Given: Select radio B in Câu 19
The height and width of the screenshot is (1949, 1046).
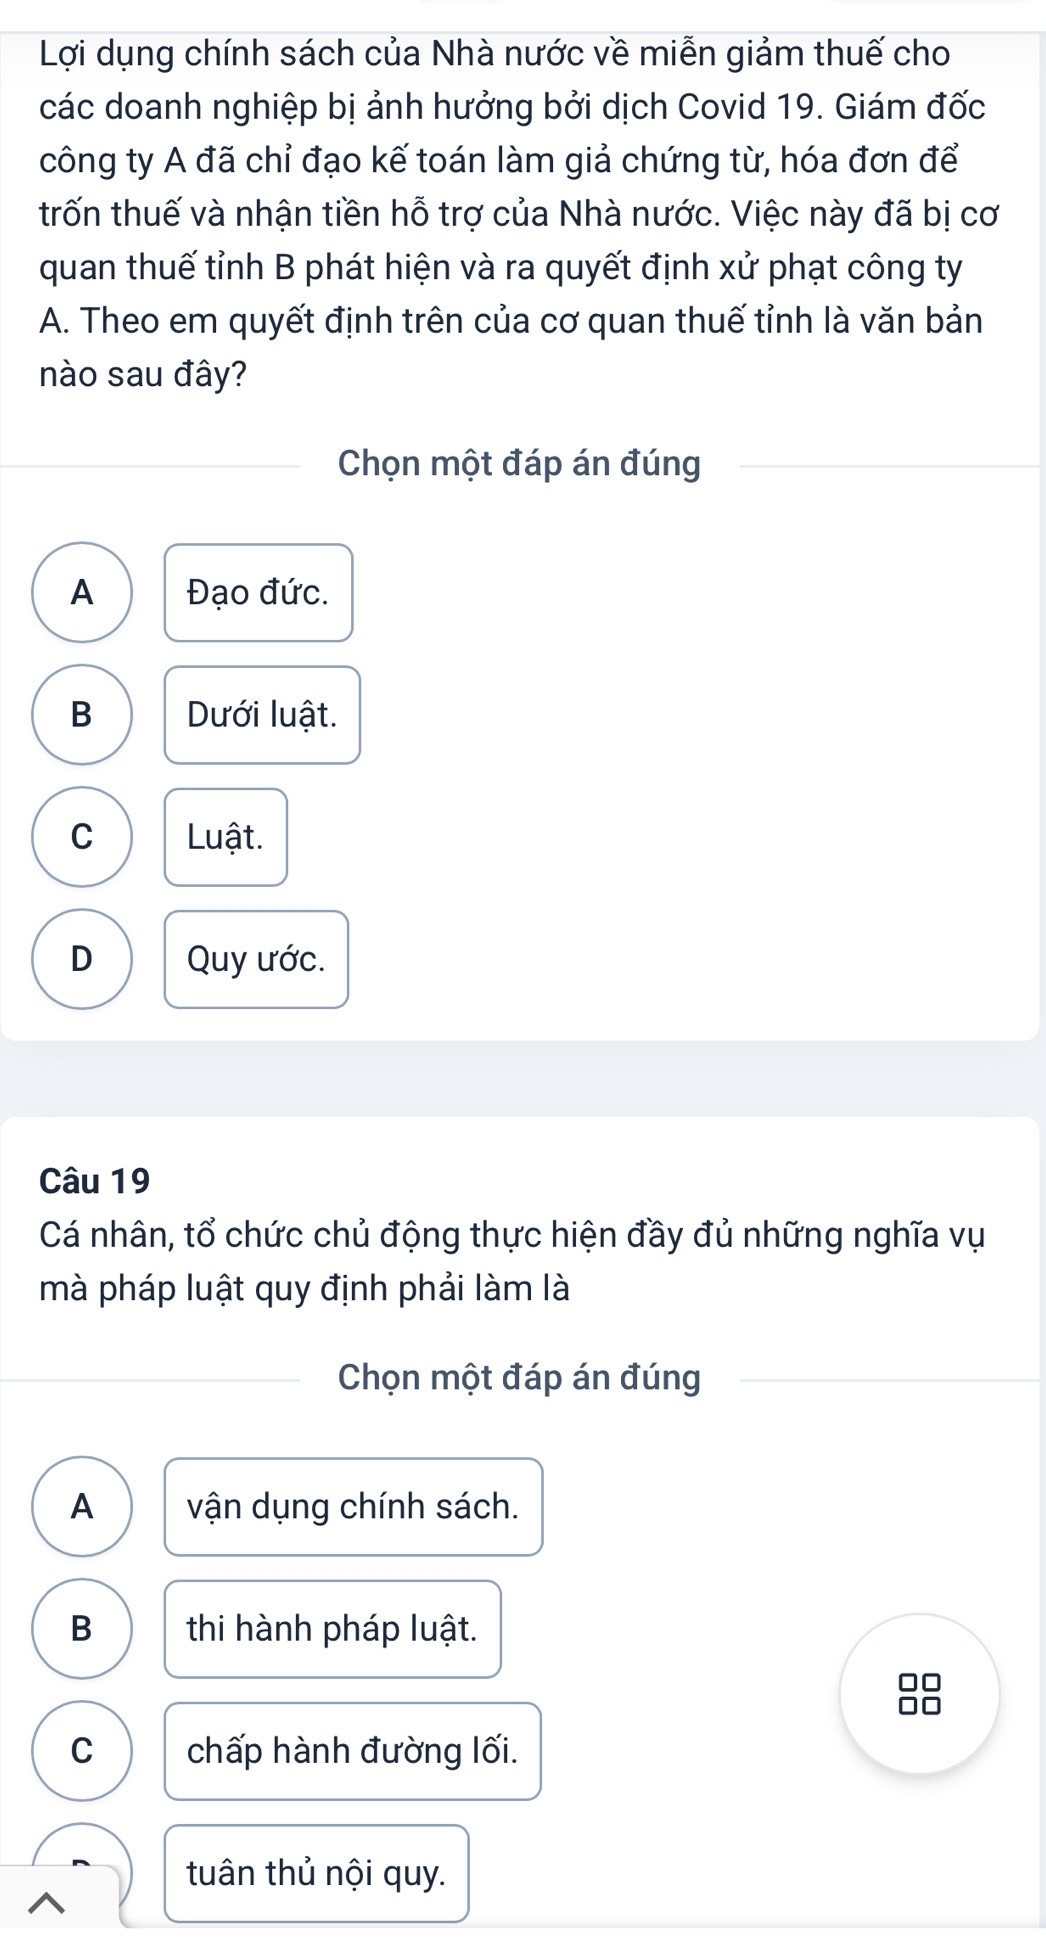Looking at the screenshot, I should point(82,1628).
